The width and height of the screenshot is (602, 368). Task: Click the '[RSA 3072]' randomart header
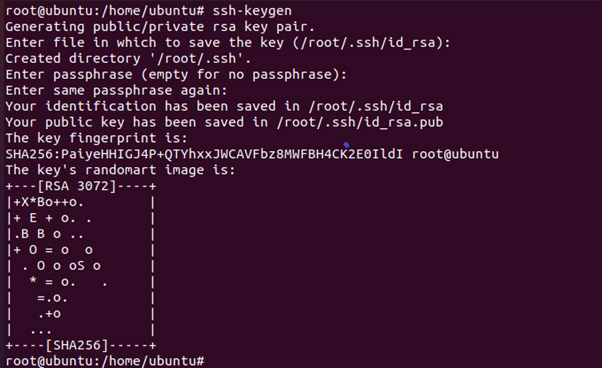point(77,186)
